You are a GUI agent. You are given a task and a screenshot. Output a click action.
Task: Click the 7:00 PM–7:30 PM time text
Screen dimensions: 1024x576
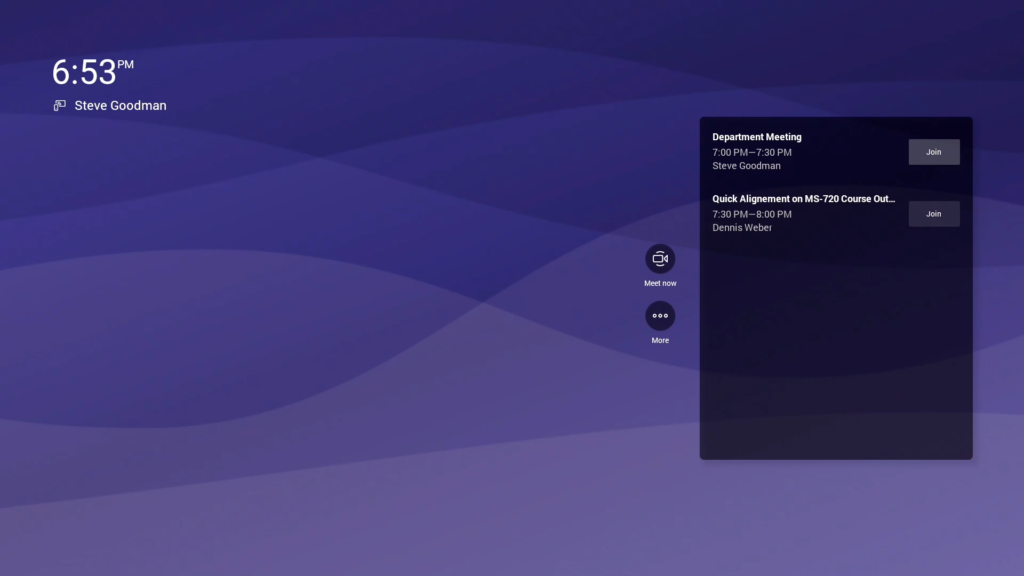(x=751, y=152)
